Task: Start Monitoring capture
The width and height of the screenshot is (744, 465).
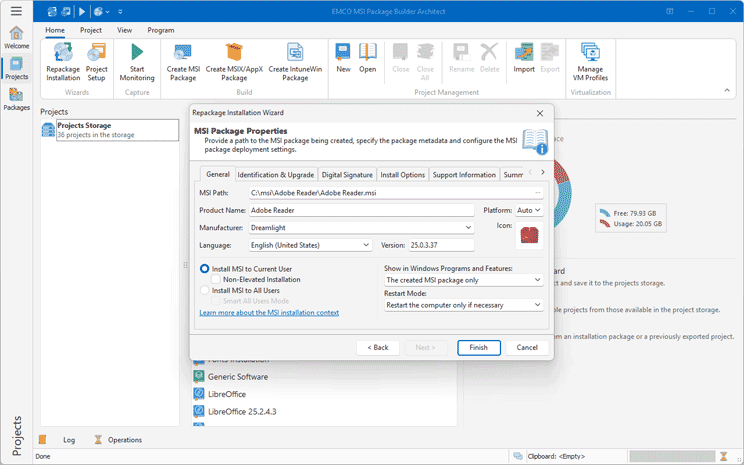Action: [137, 54]
